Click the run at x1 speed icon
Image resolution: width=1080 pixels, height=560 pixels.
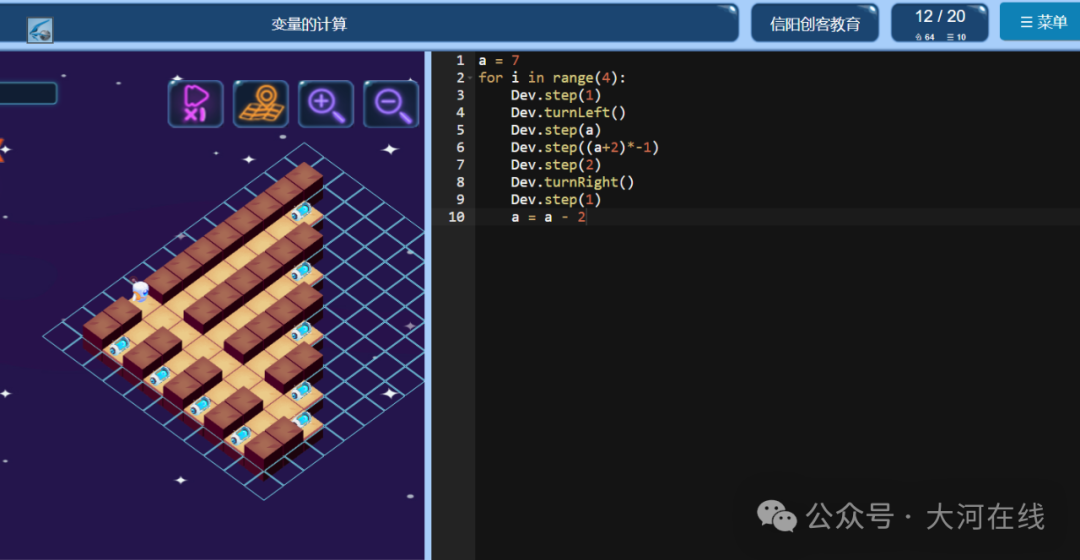(196, 104)
